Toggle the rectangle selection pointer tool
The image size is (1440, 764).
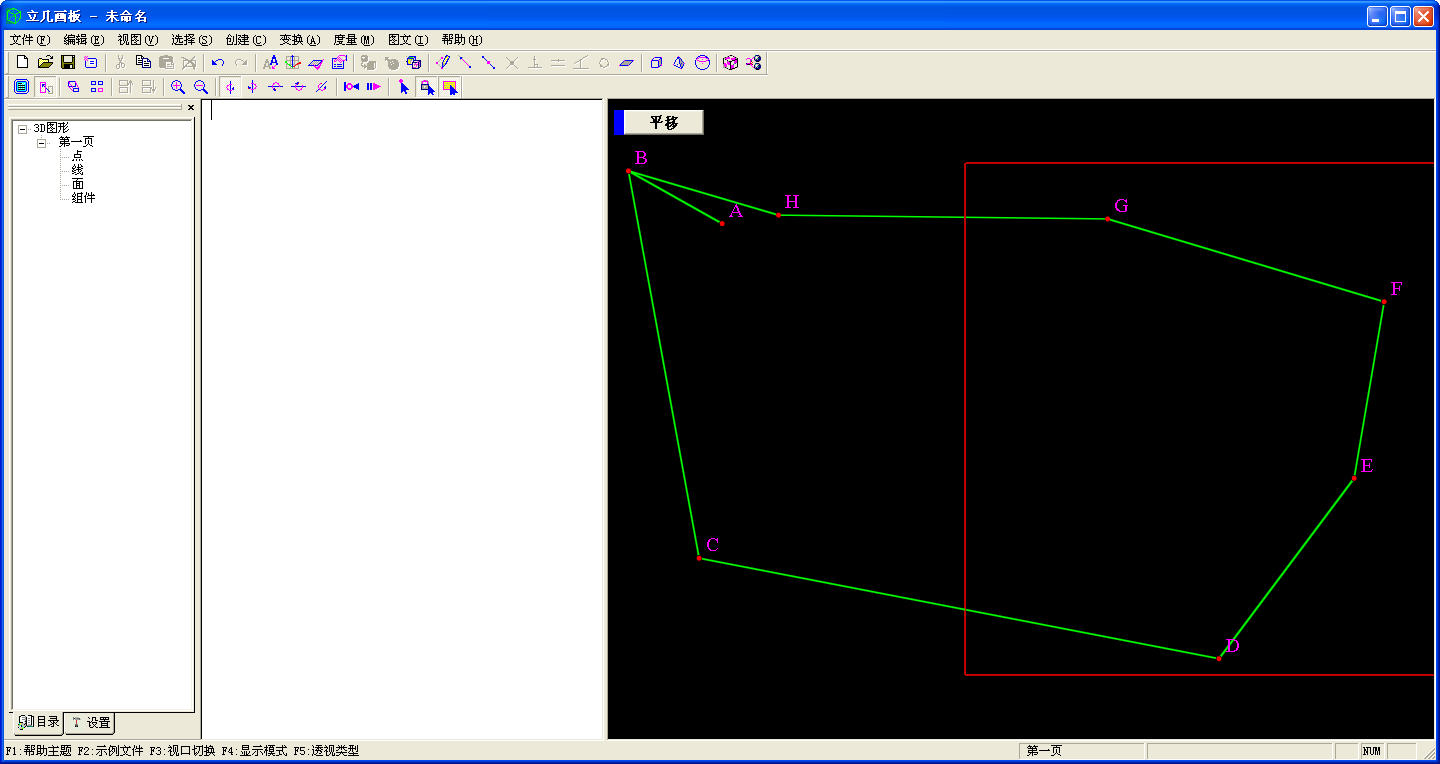(x=450, y=87)
